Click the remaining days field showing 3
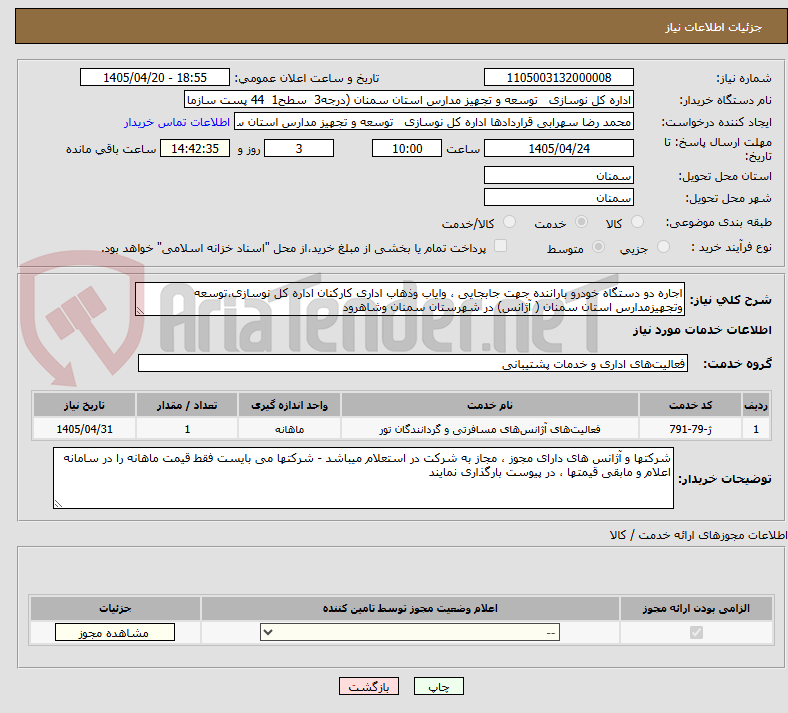 point(299,148)
